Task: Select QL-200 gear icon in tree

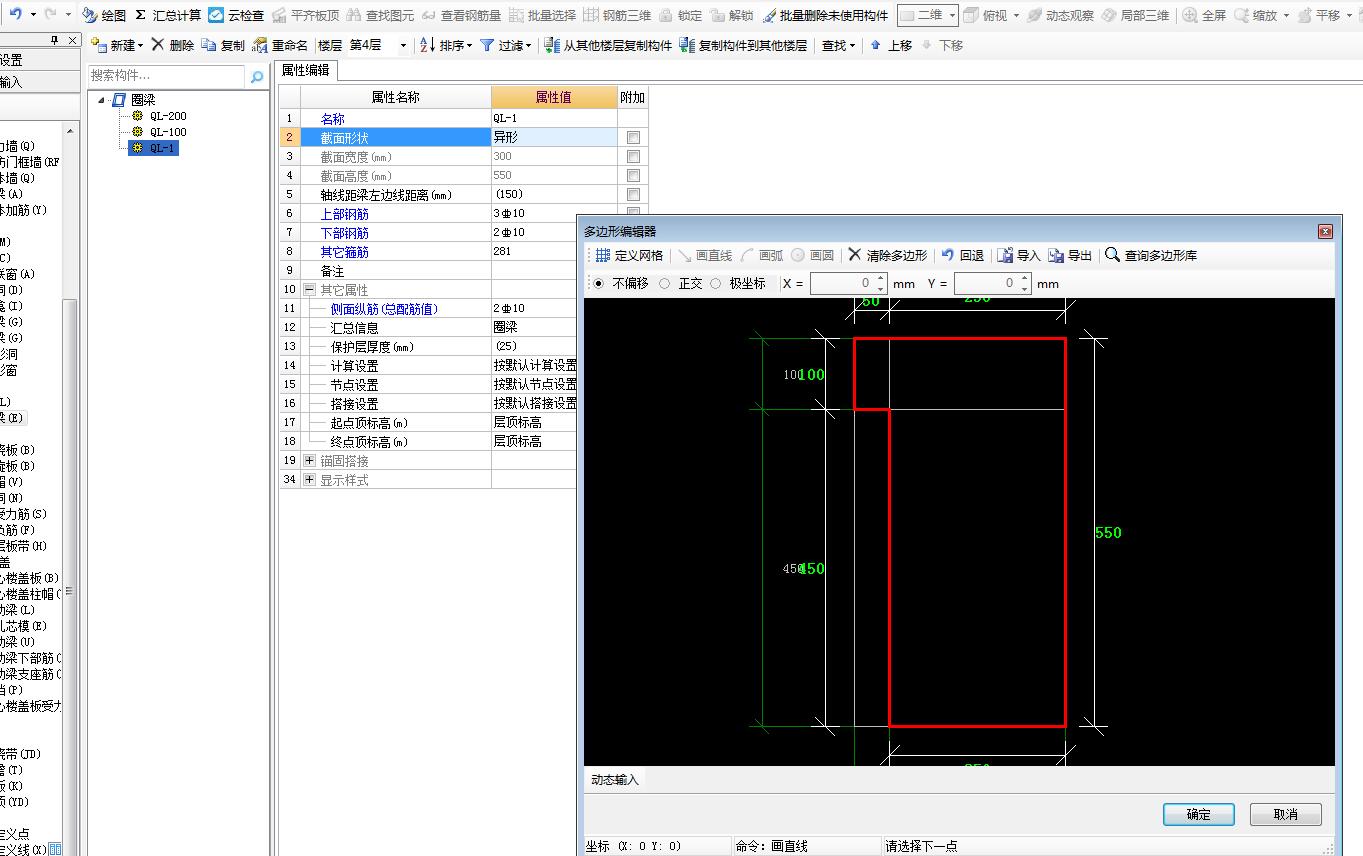Action: 138,116
